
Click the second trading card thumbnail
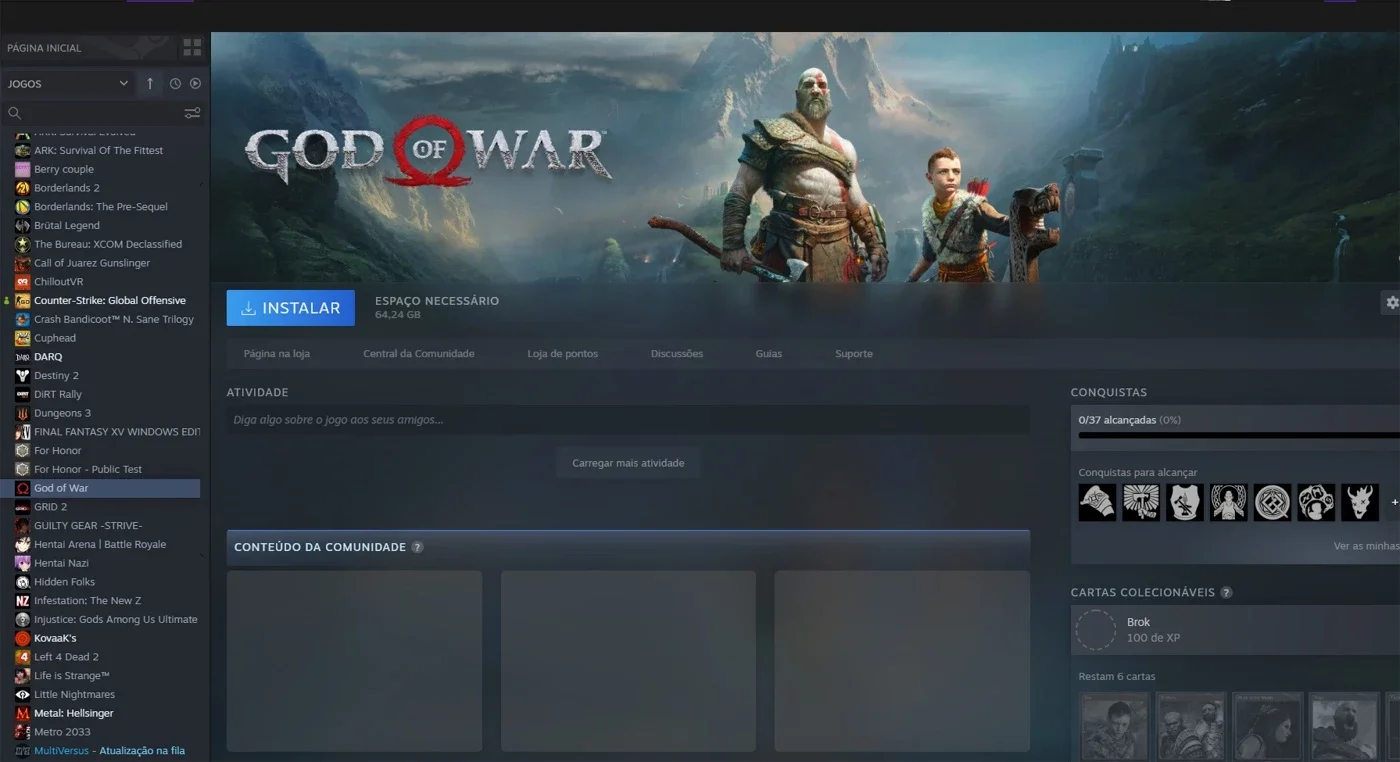tap(1191, 726)
